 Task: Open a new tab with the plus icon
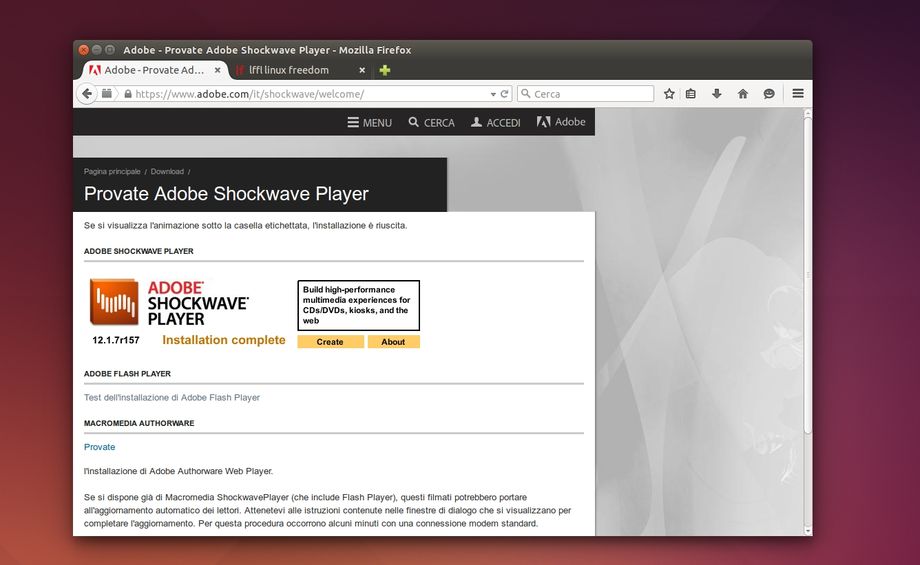tap(385, 70)
